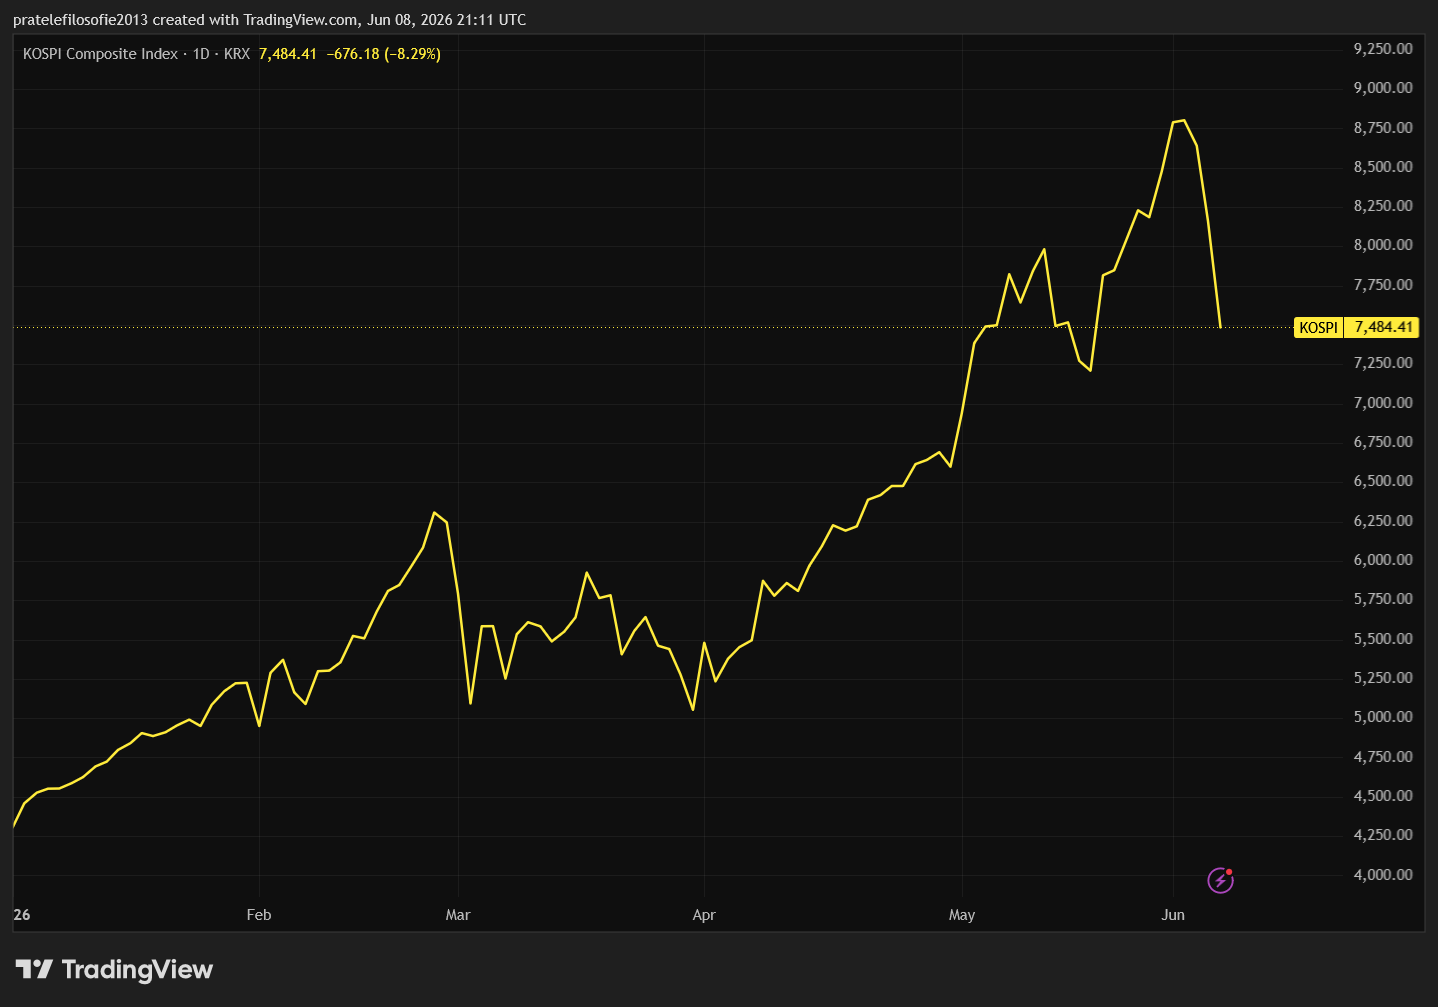Image resolution: width=1438 pixels, height=1007 pixels.
Task: Click the "26" year label on time axis
Action: 22,915
